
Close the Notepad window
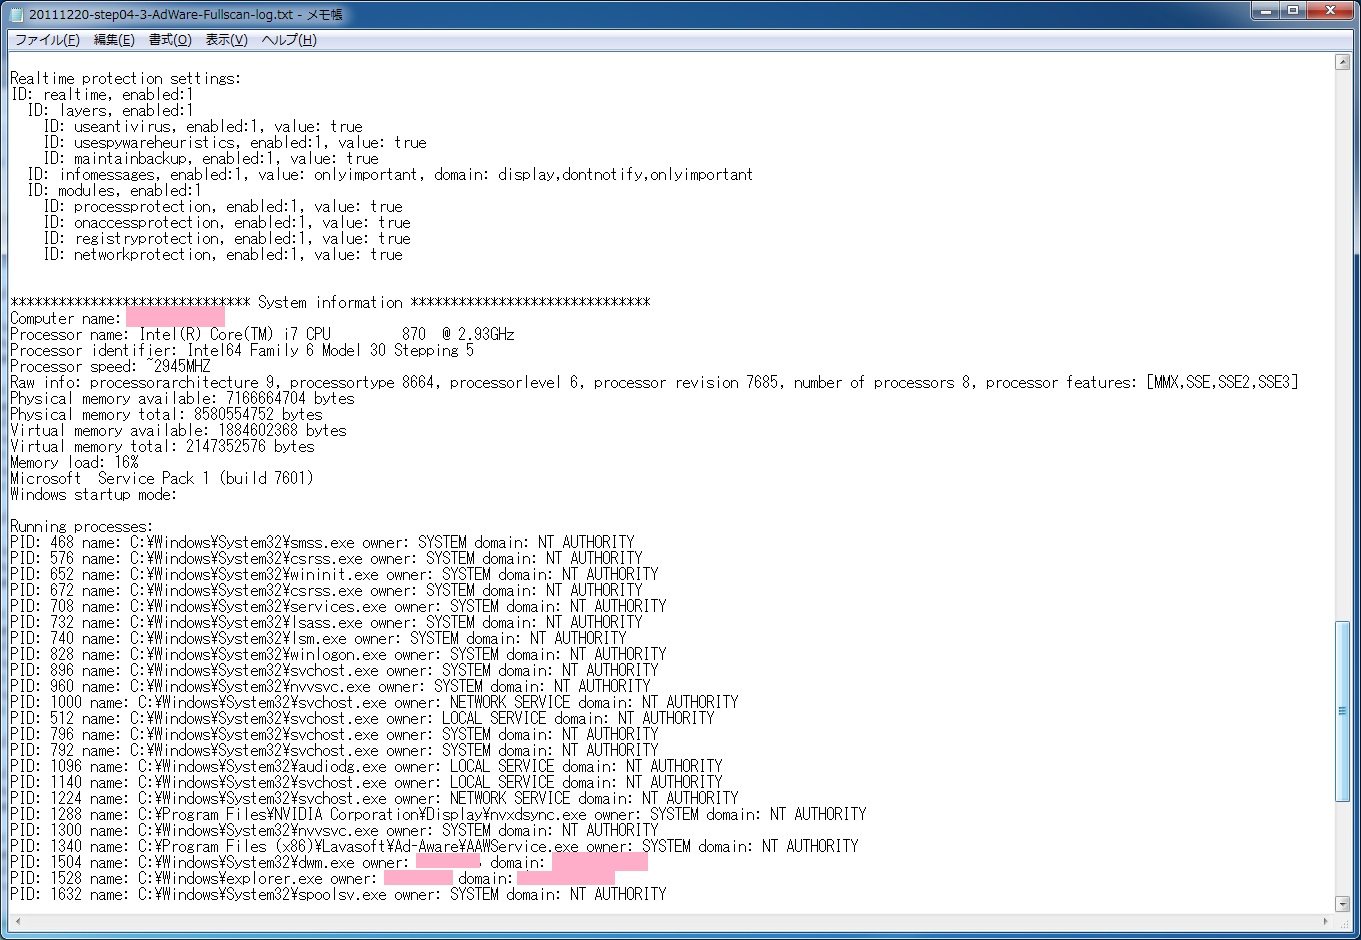[x=1330, y=11]
